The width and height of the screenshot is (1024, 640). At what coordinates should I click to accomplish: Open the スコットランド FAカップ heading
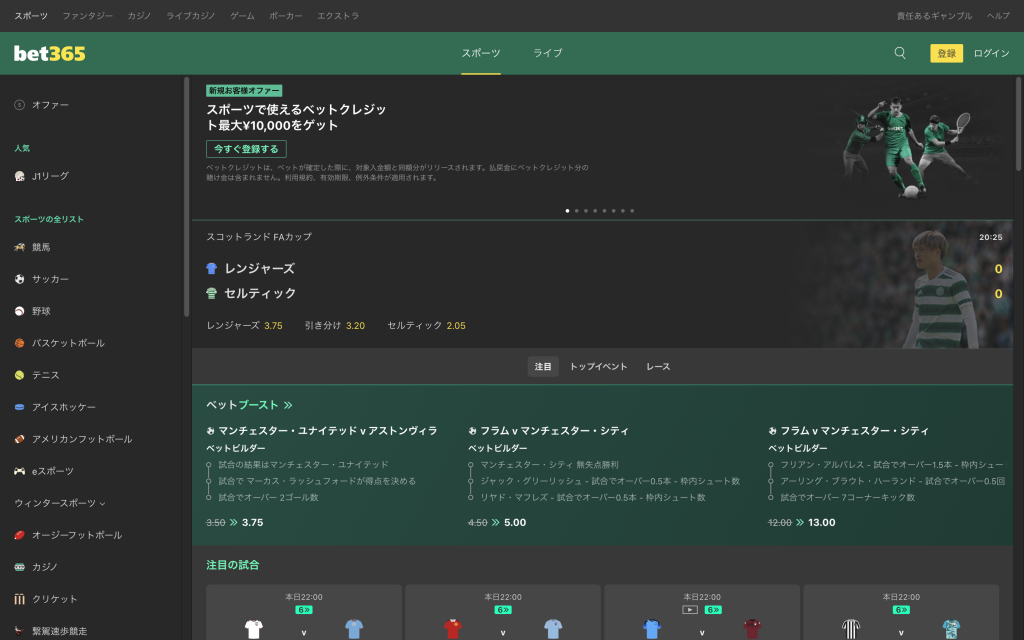coord(259,236)
